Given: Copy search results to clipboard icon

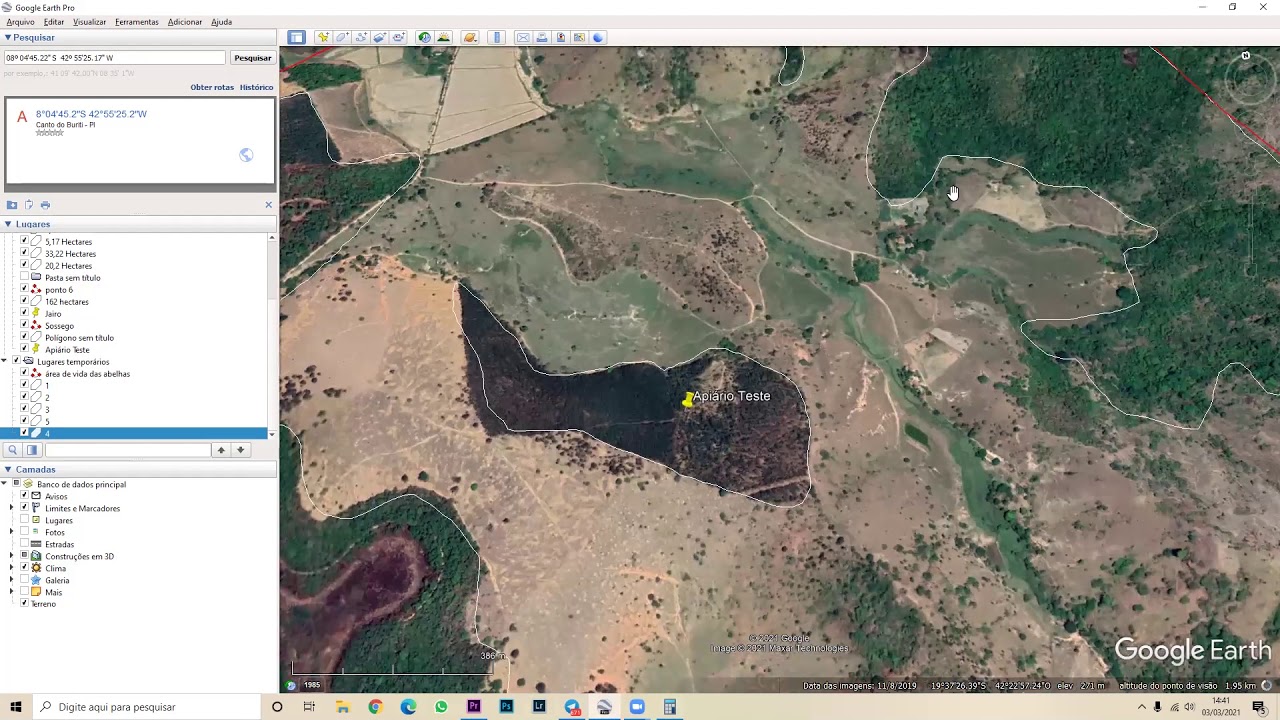Looking at the screenshot, I should point(28,205).
